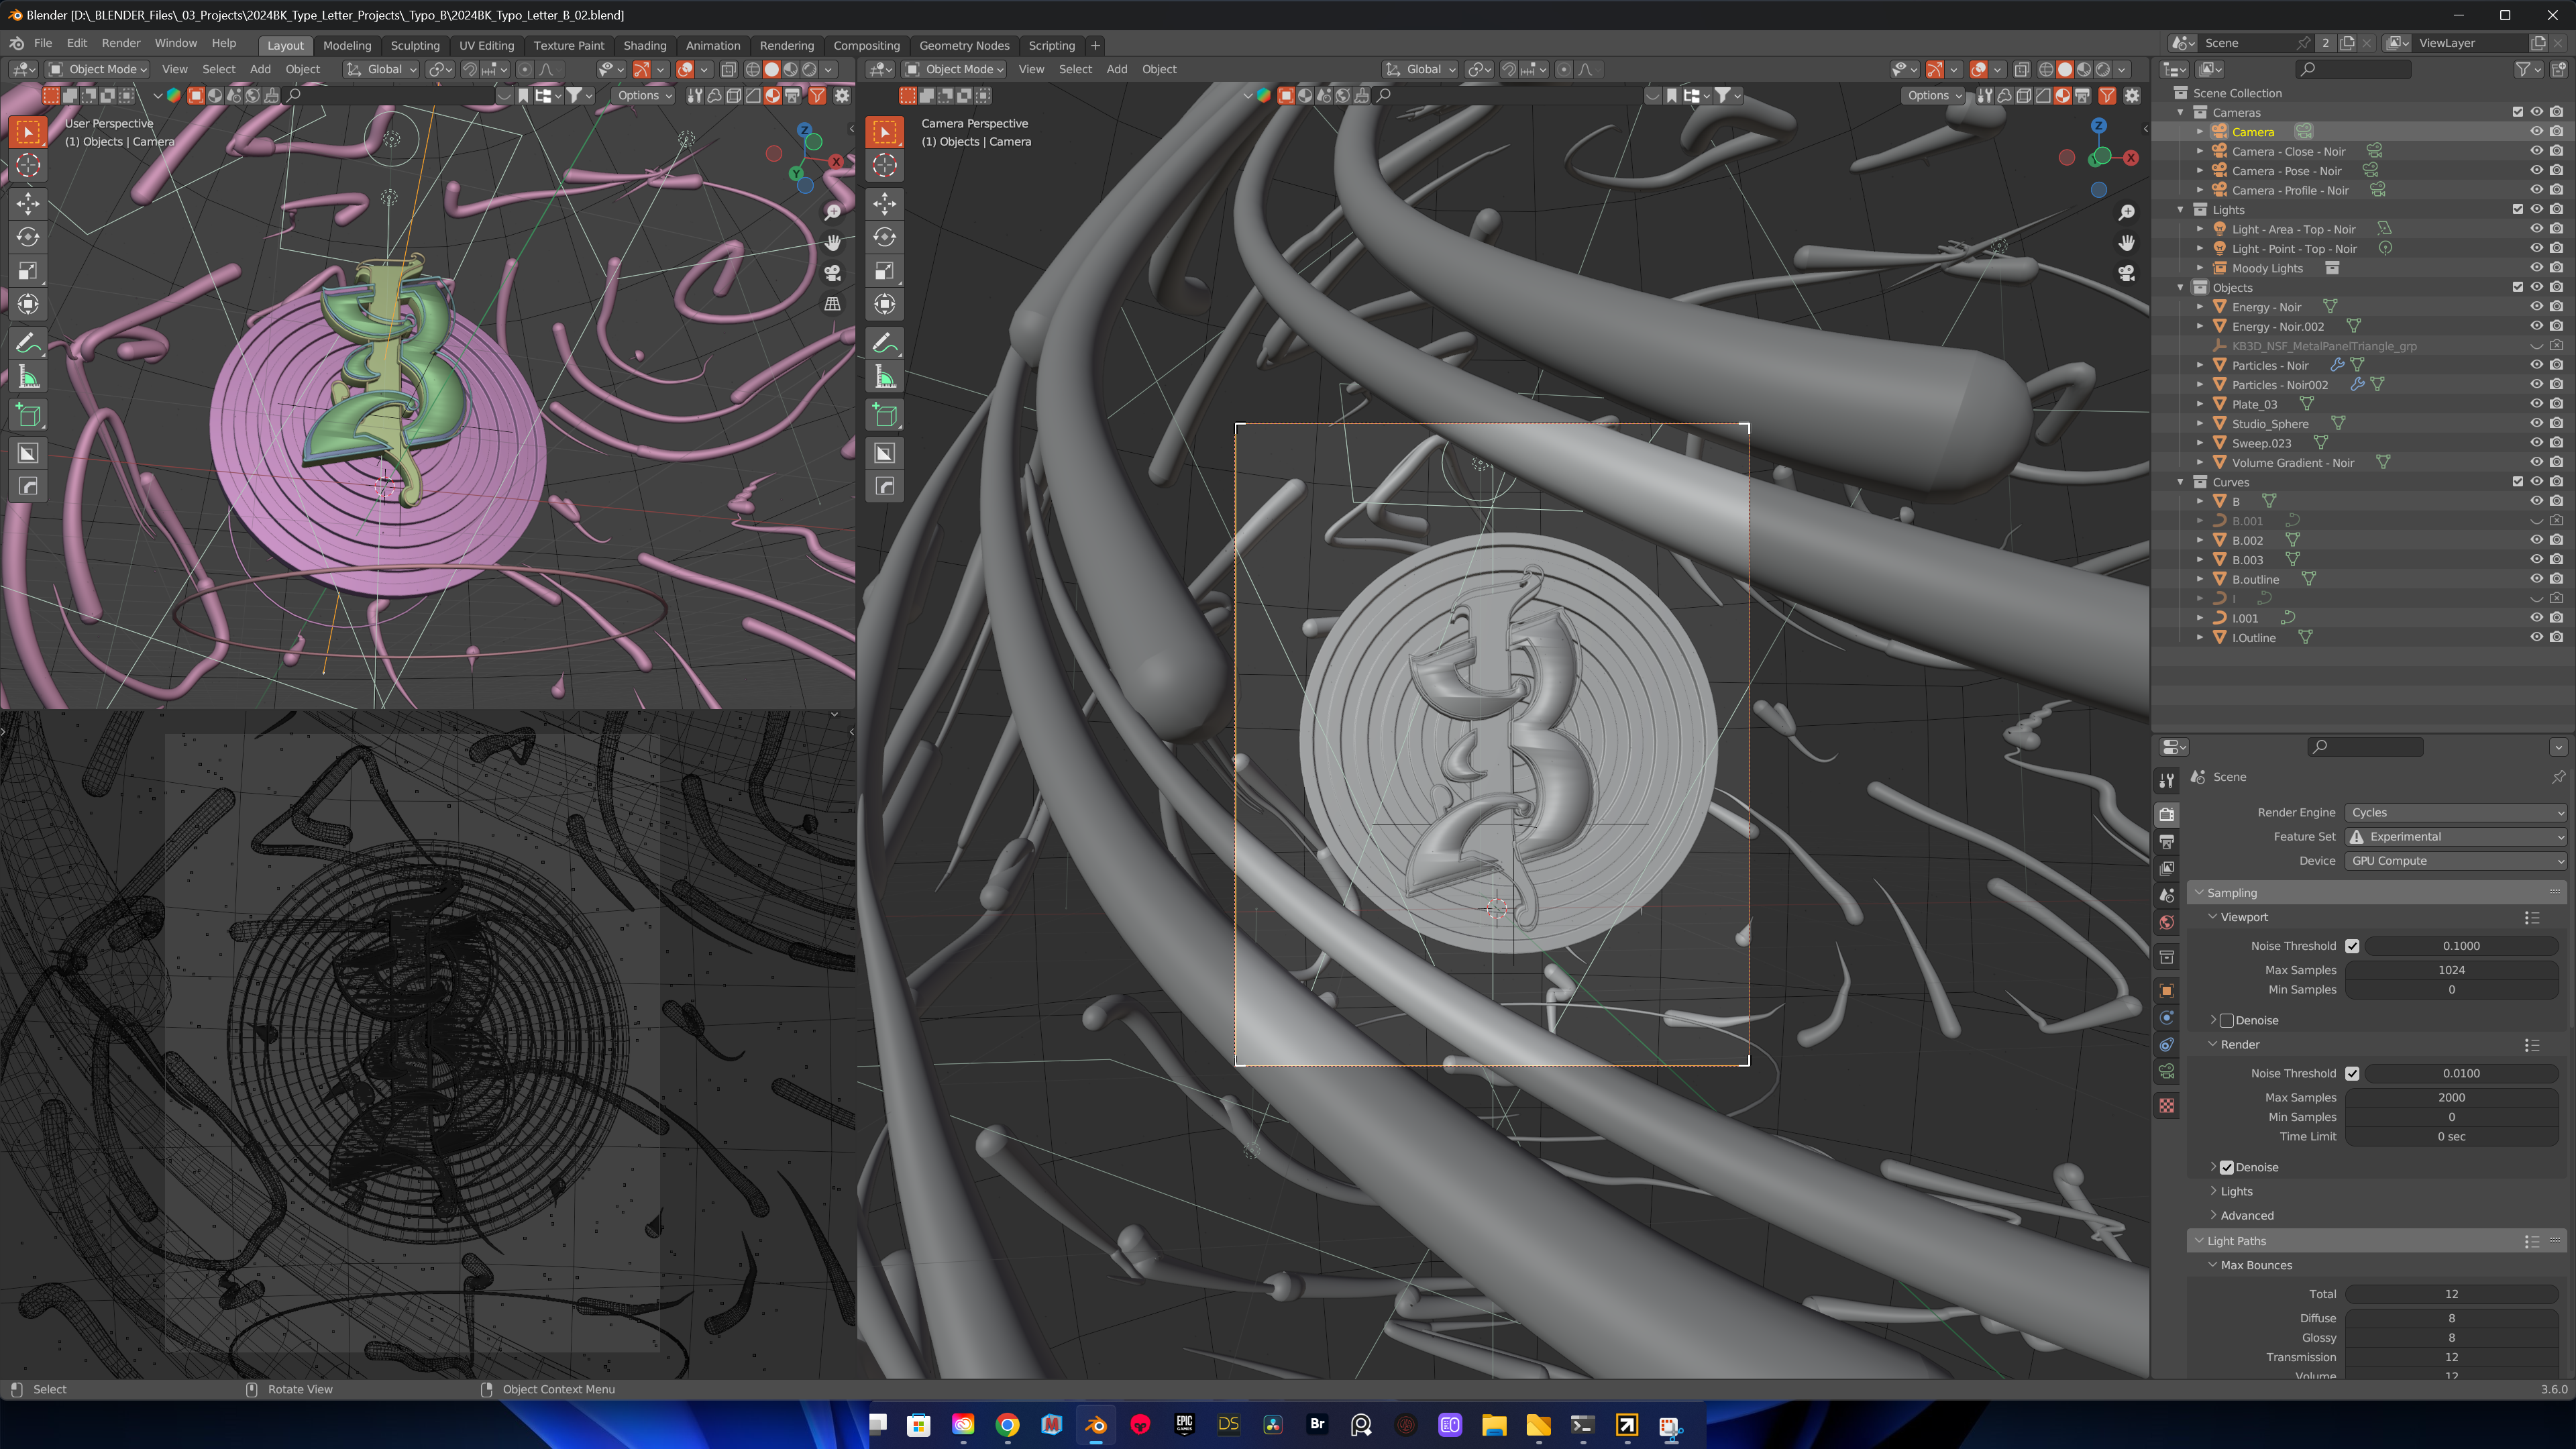Collapse the Light Paths panel
The image size is (2576, 1449).
click(2199, 1241)
